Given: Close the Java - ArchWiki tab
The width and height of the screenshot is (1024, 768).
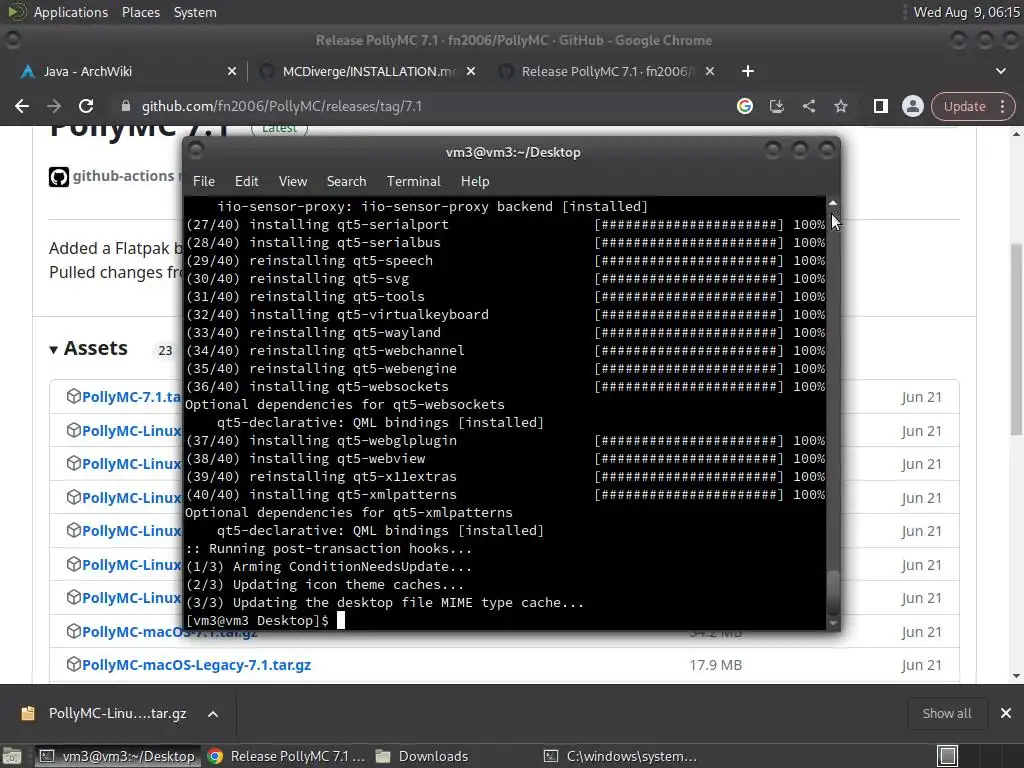Looking at the screenshot, I should [232, 71].
